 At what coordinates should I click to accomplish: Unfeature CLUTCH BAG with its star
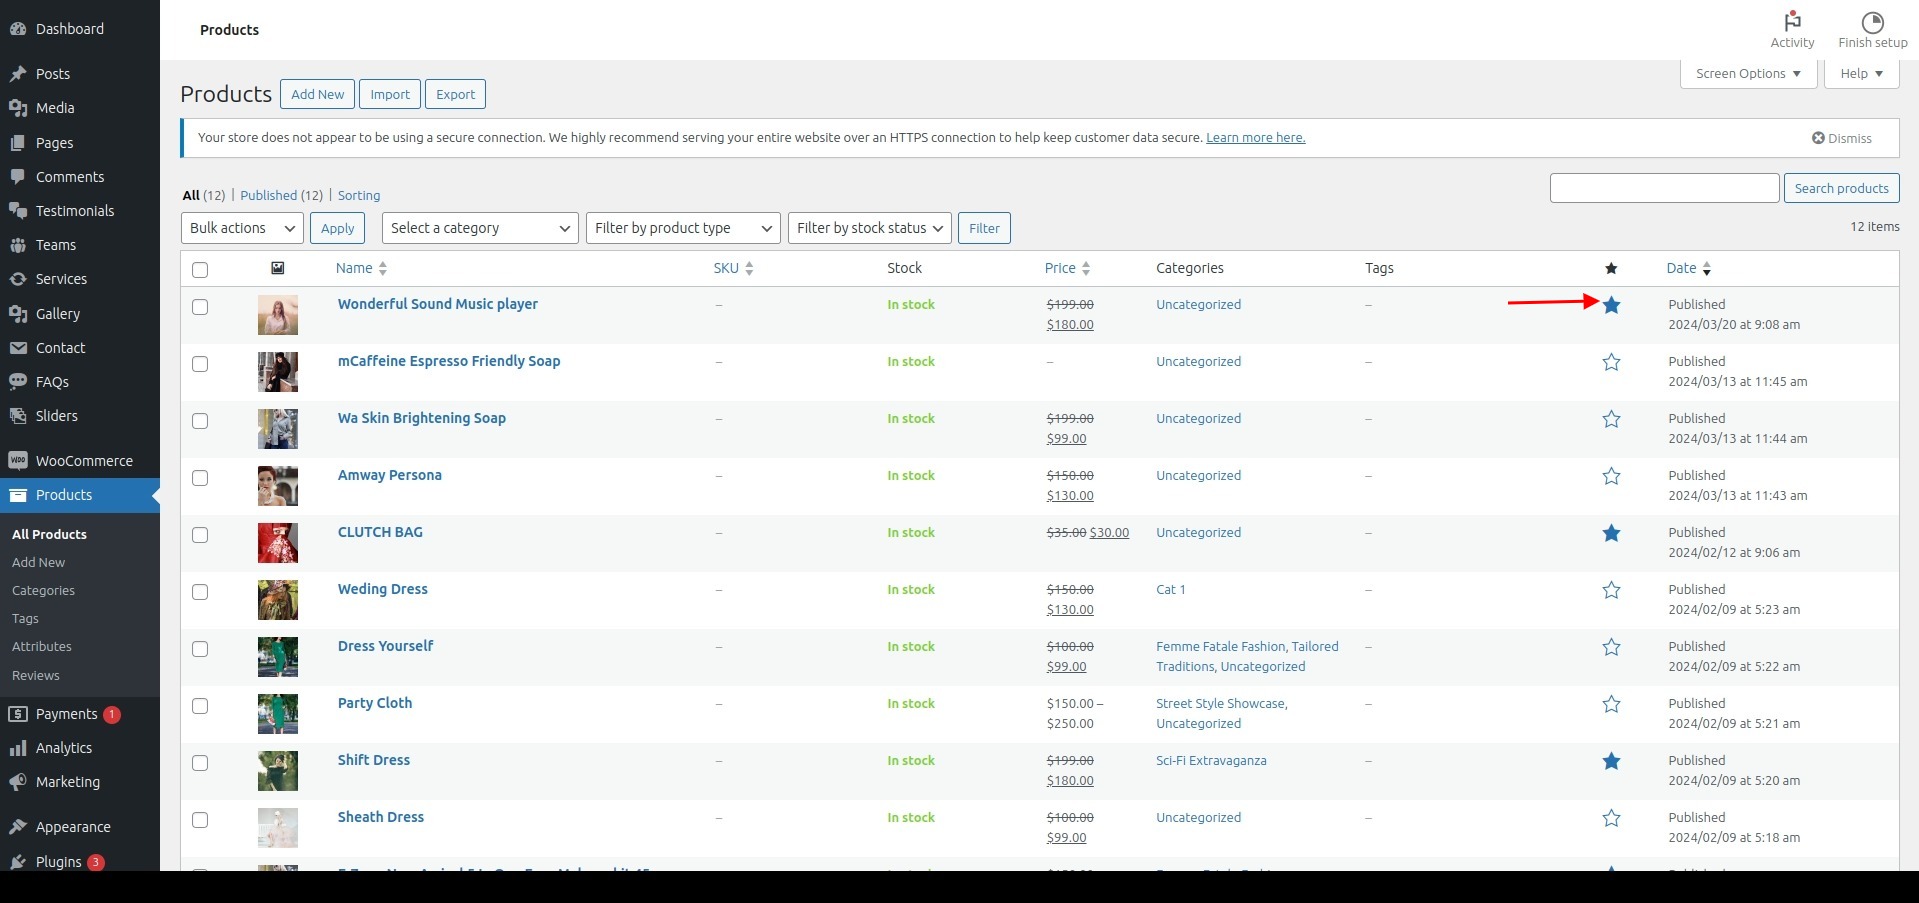pos(1611,533)
